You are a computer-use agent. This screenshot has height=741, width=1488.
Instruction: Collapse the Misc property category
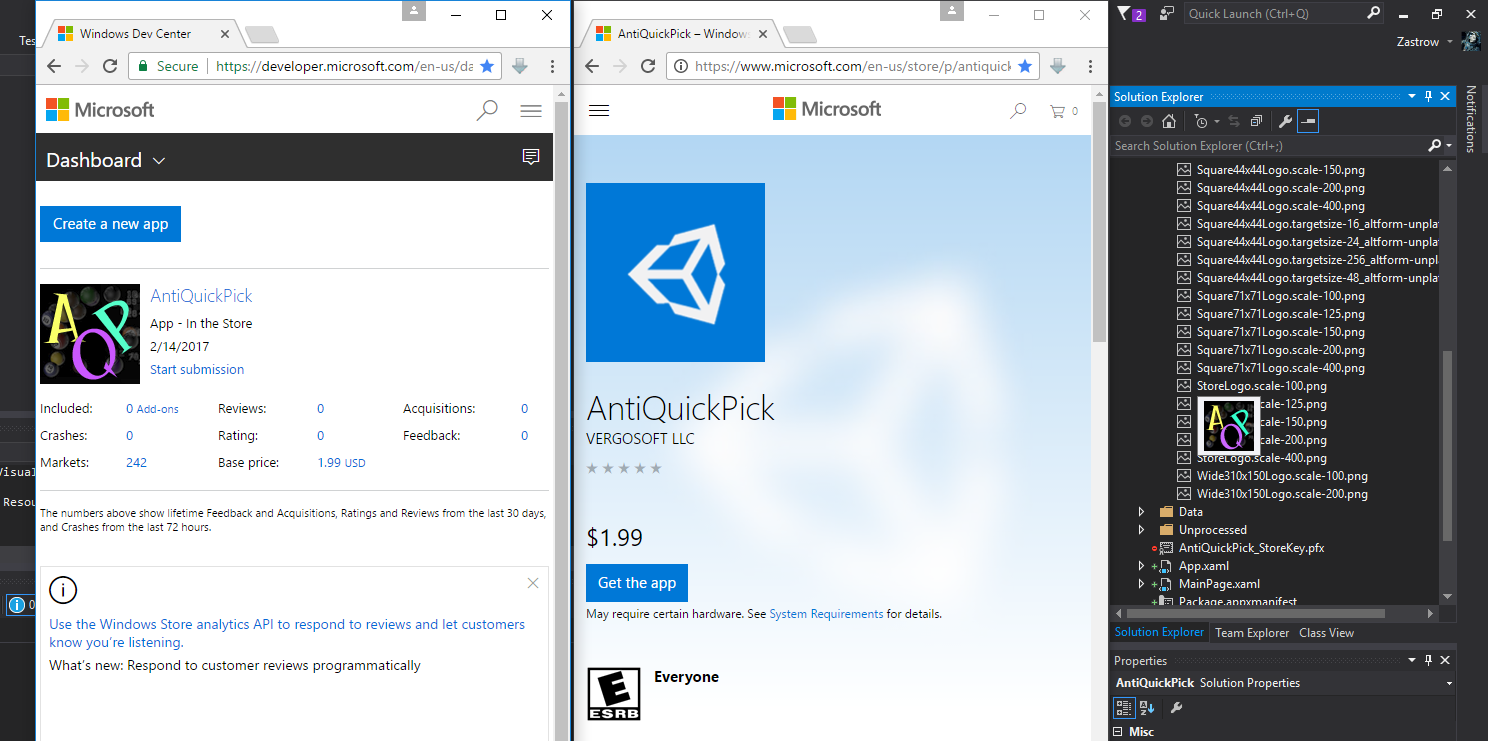click(x=1119, y=732)
